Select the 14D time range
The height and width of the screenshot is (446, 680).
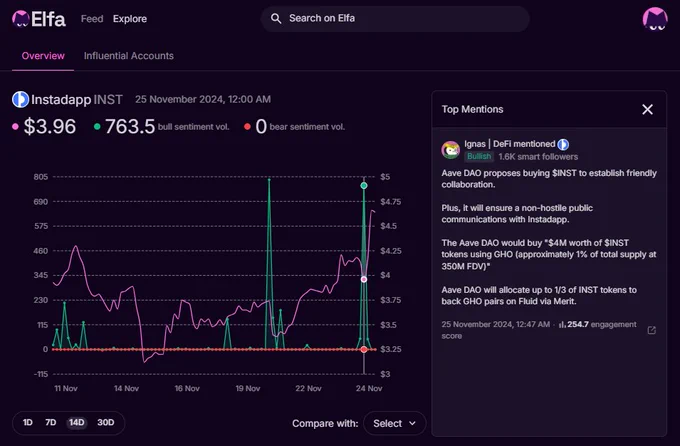coord(77,423)
